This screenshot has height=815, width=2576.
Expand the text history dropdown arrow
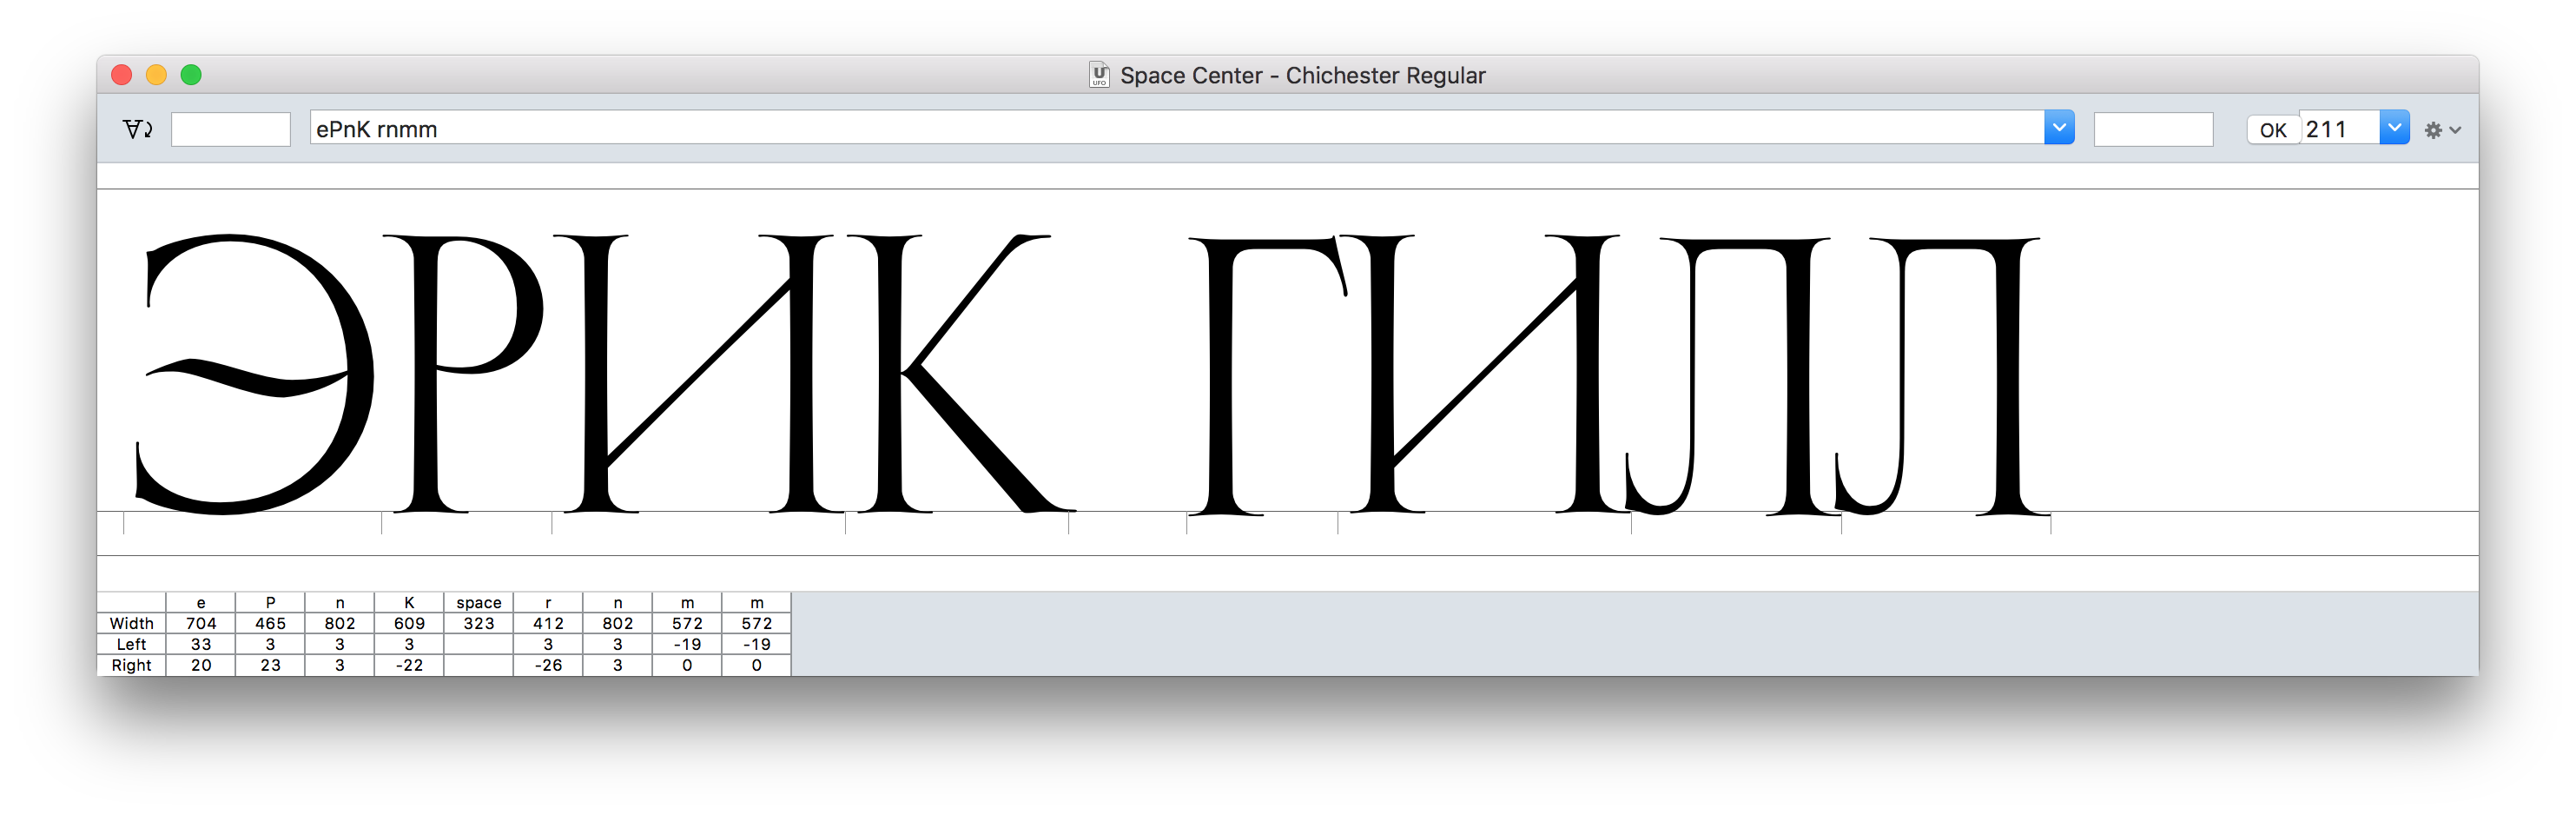2059,128
